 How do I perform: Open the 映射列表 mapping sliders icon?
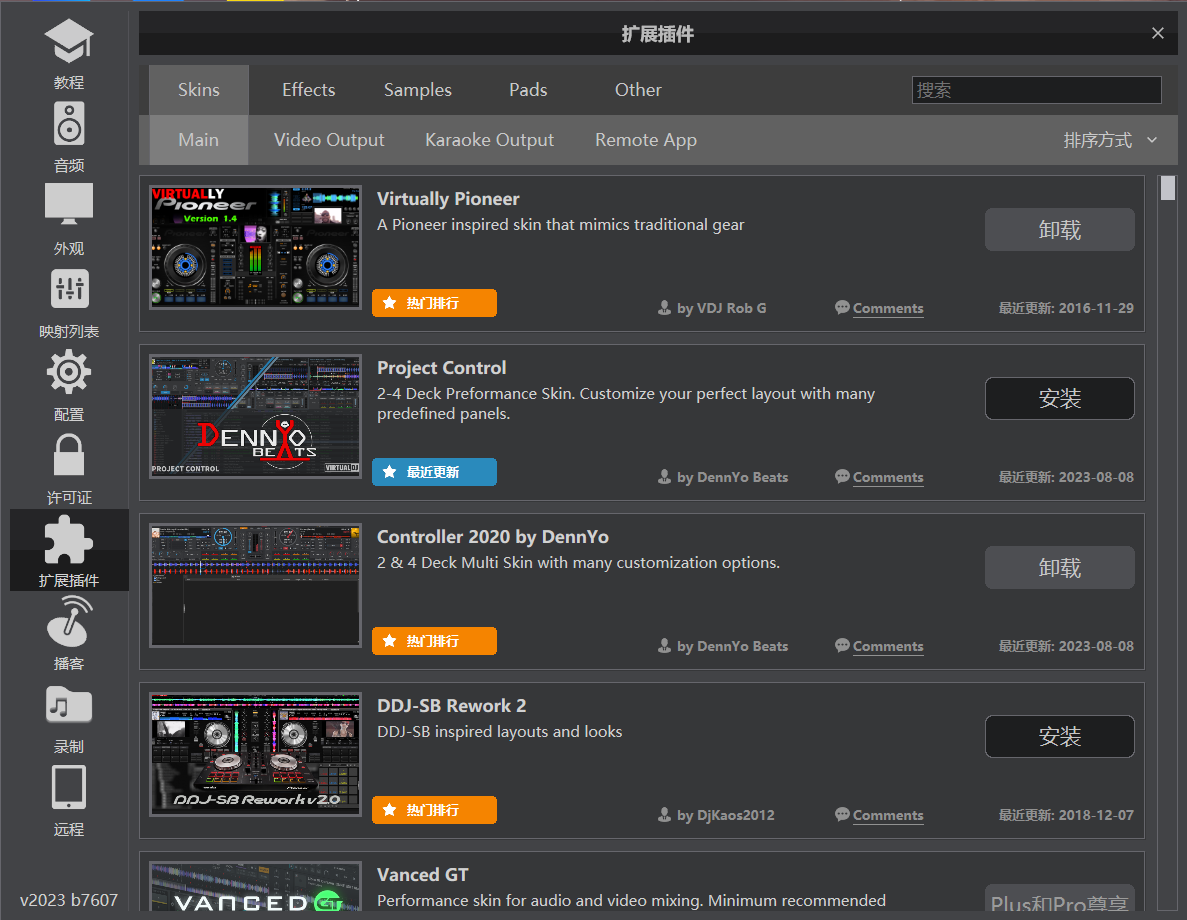(69, 290)
